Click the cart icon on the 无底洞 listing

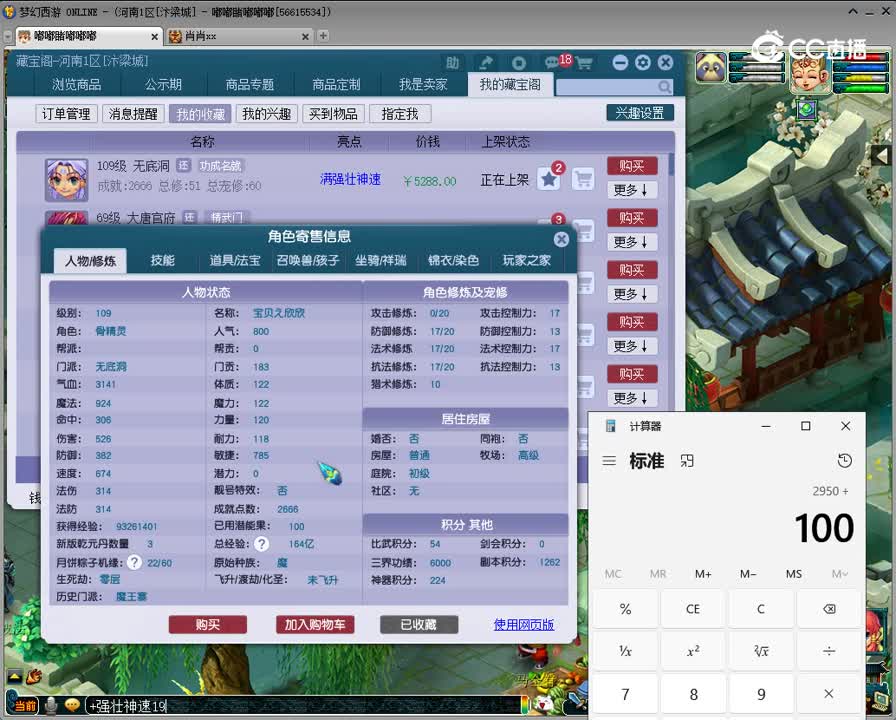pos(583,179)
